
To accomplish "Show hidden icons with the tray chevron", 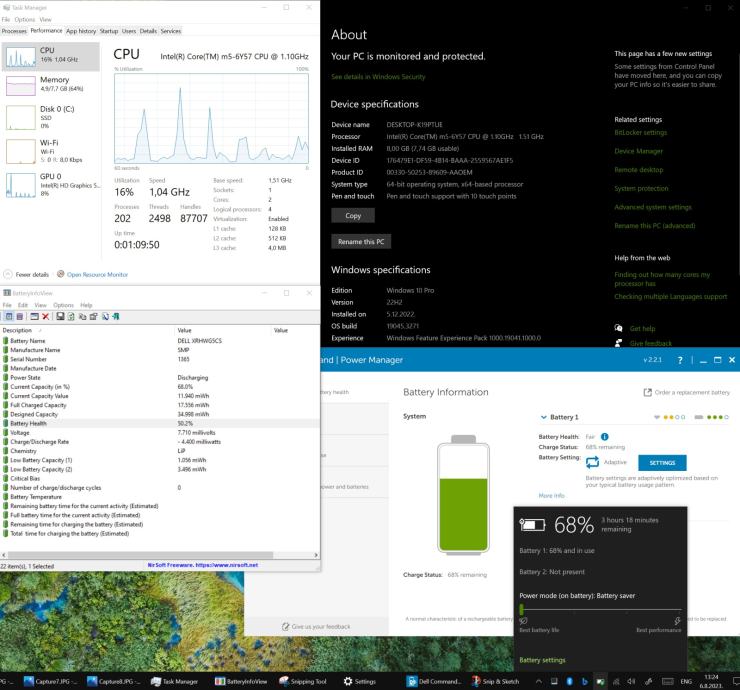I will [538, 681].
